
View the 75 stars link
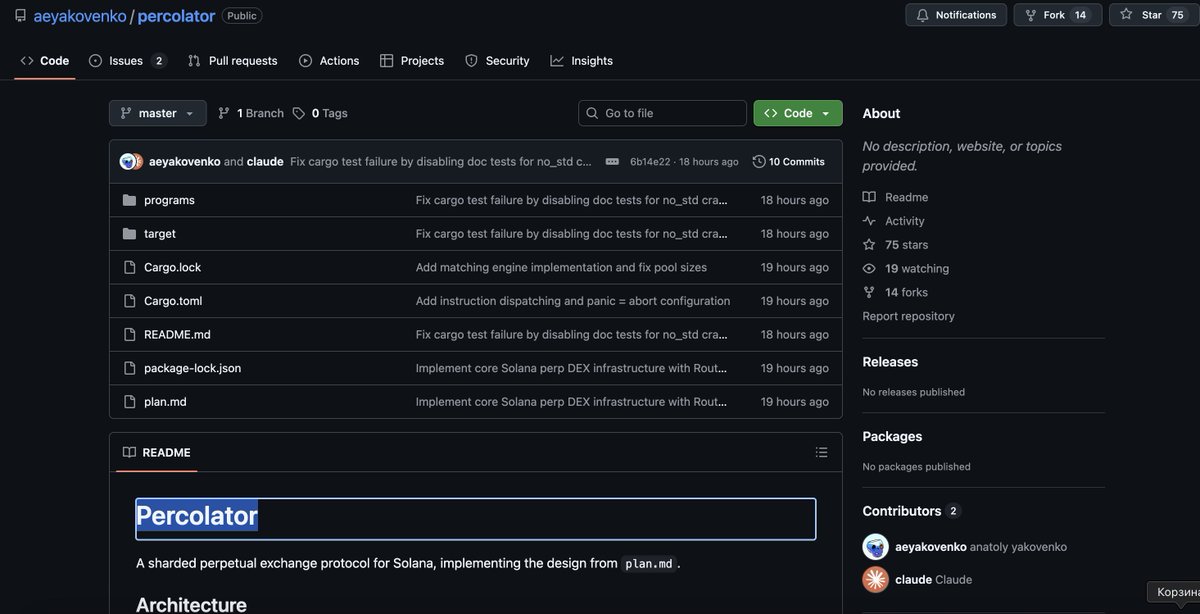point(896,245)
